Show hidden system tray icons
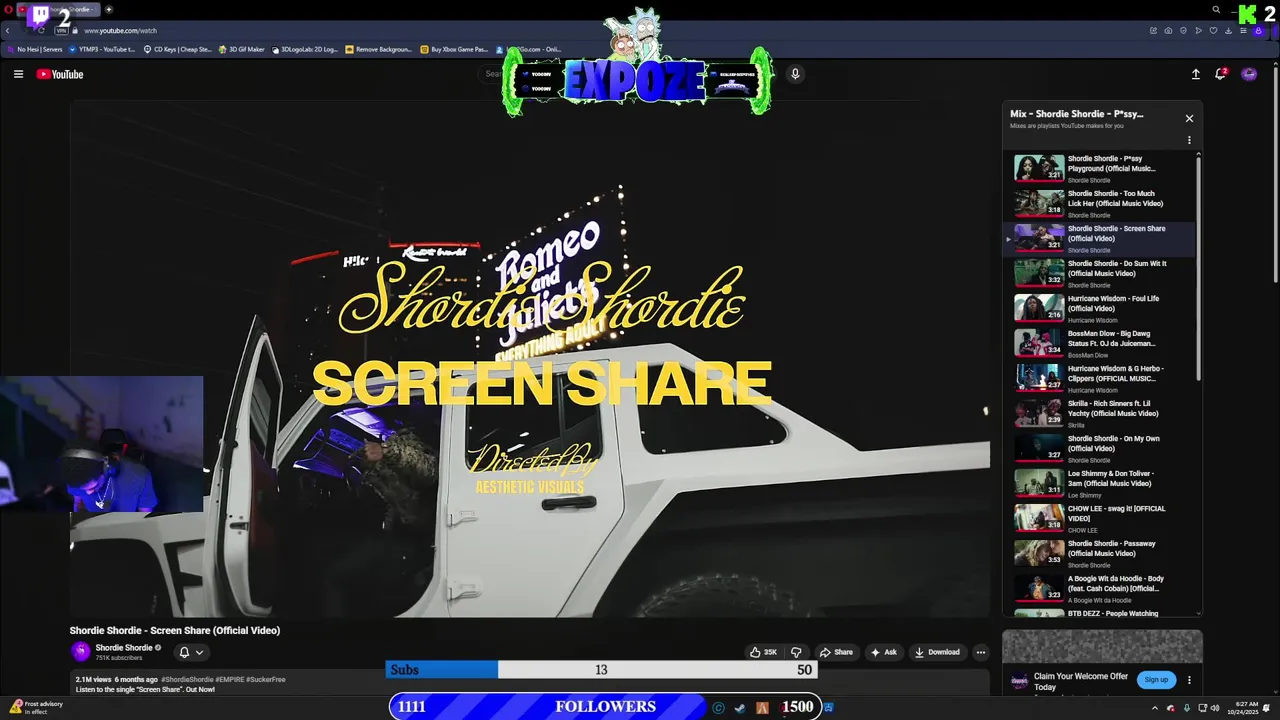Viewport: 1280px width, 720px height. [x=1155, y=708]
